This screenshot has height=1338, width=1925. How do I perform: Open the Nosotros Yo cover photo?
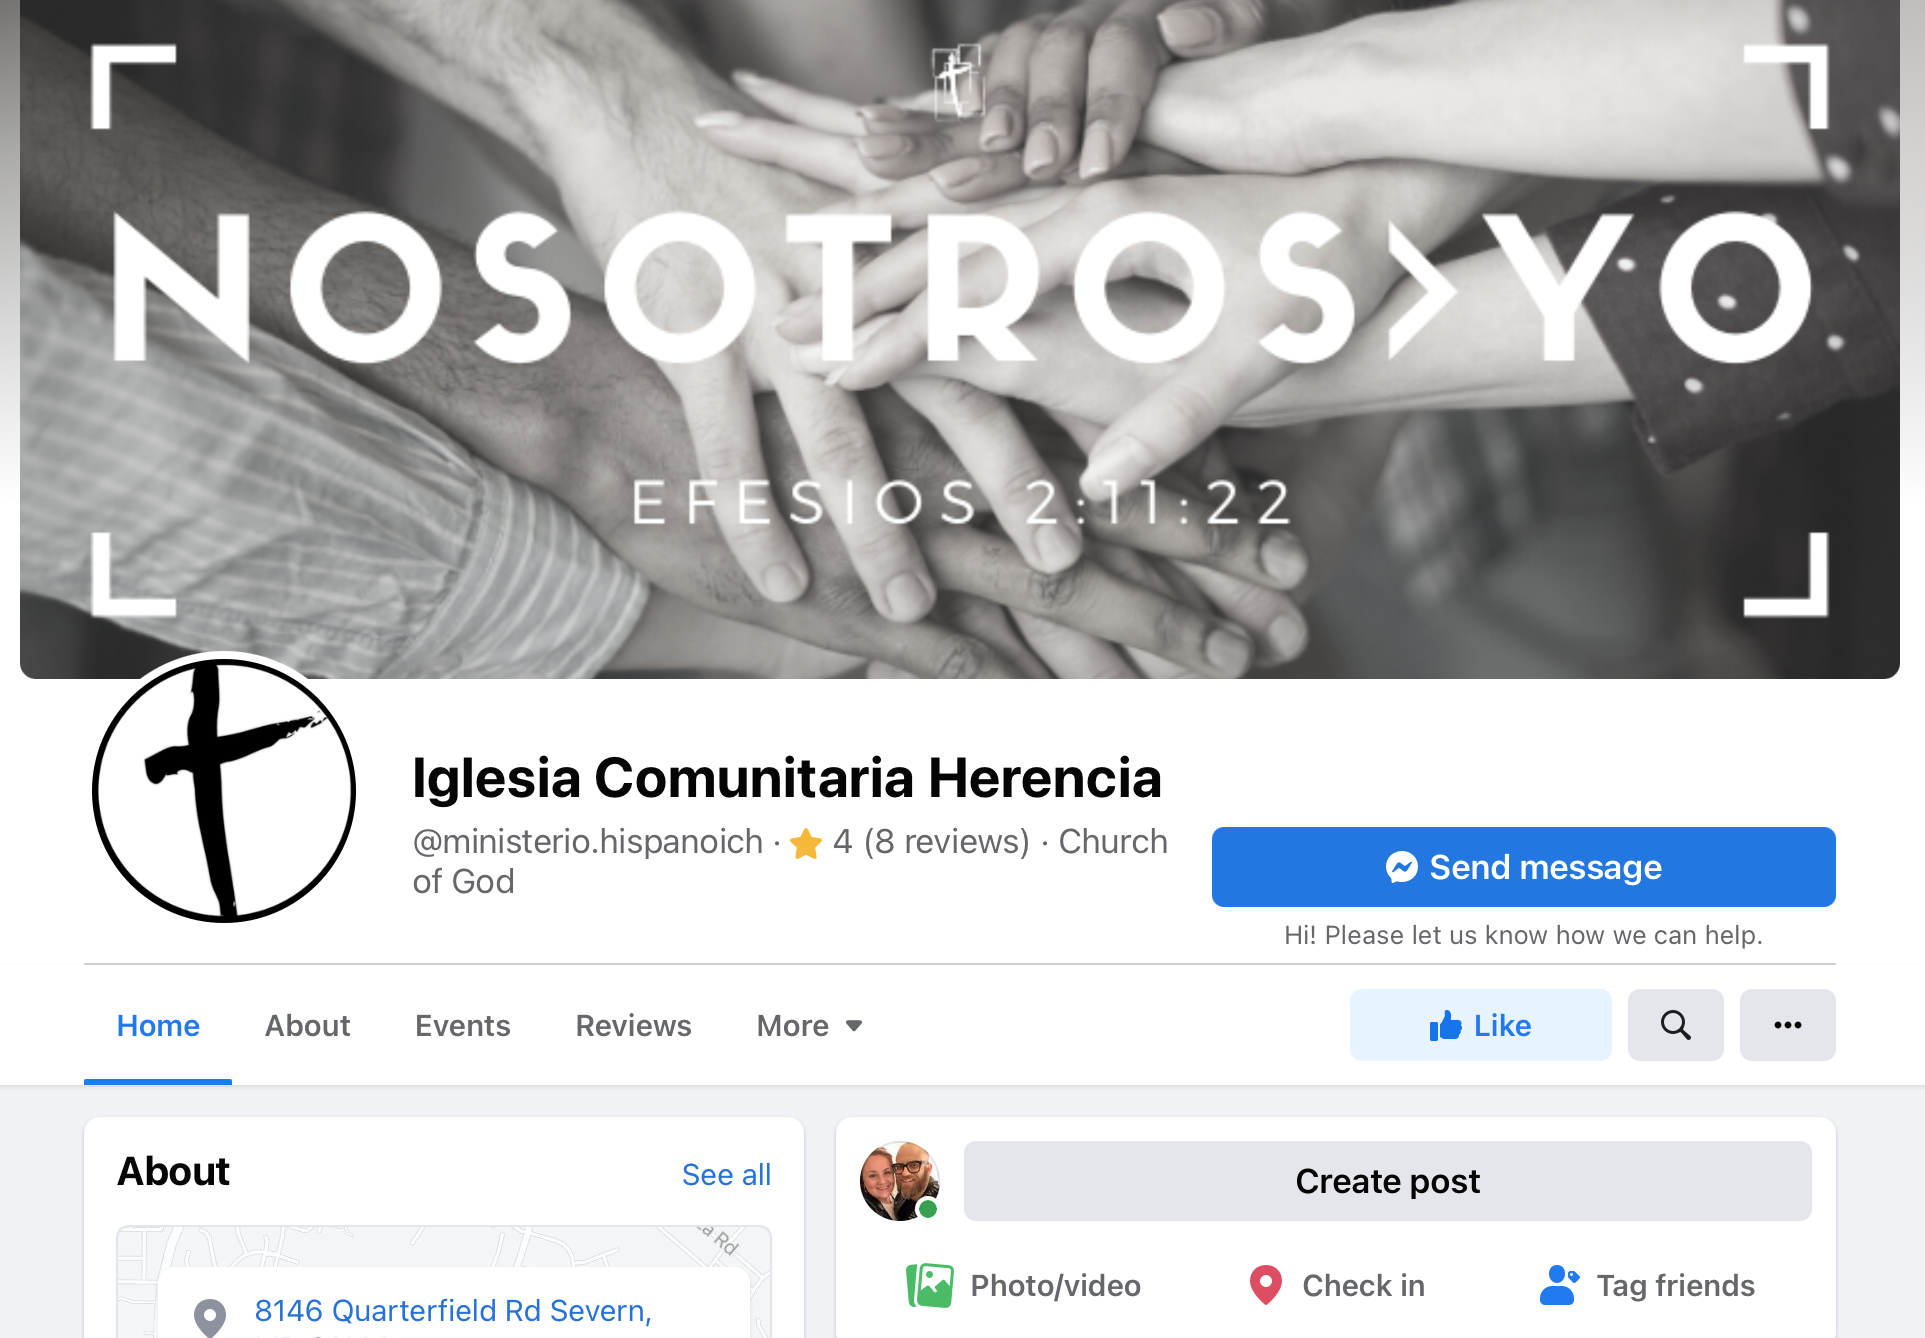point(960,338)
